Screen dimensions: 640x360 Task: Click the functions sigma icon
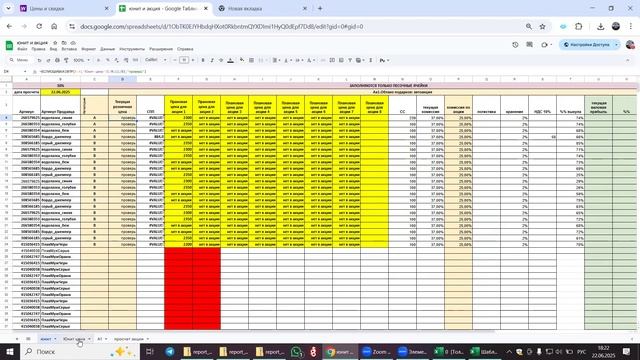(371, 60)
